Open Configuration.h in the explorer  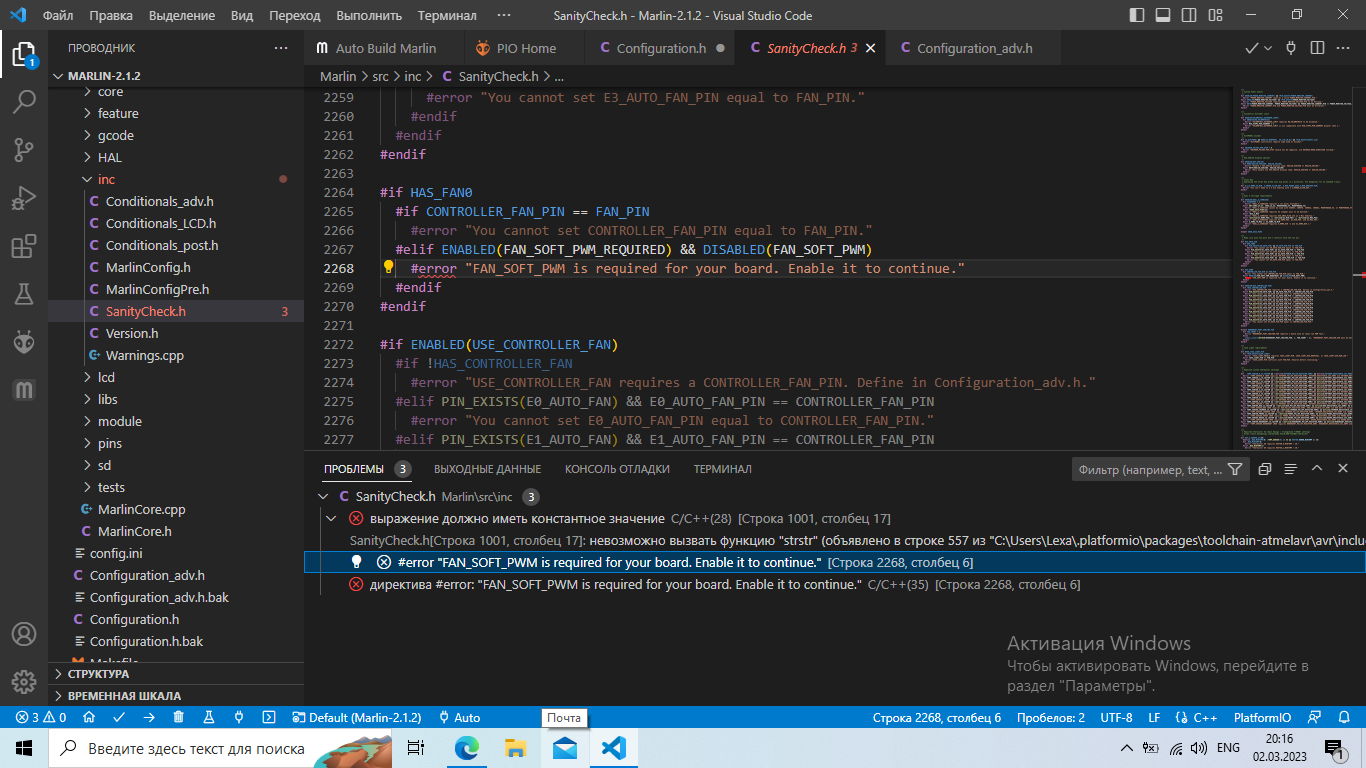click(134, 619)
